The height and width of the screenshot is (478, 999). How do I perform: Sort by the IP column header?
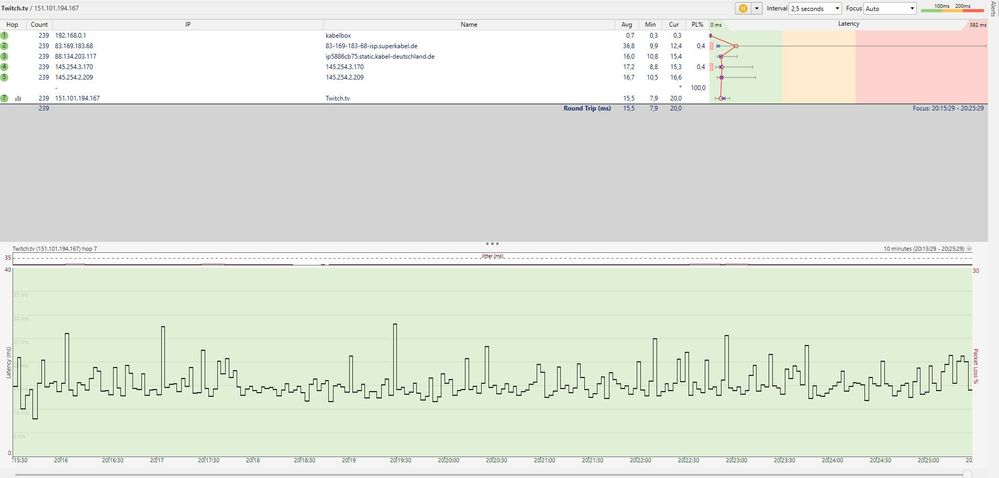pyautogui.click(x=188, y=24)
